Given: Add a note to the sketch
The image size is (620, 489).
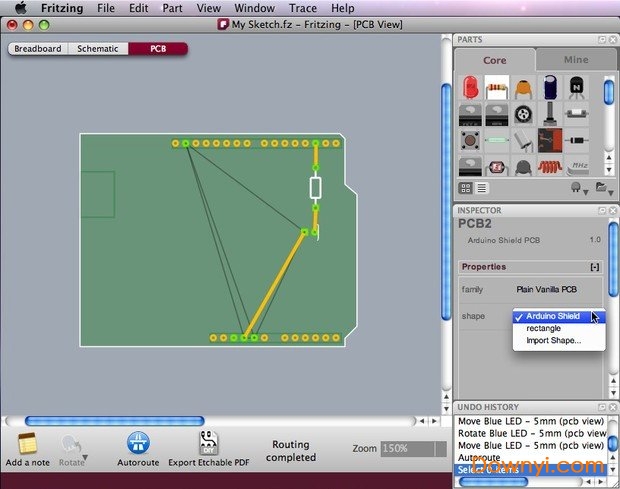Looking at the screenshot, I should tap(27, 444).
